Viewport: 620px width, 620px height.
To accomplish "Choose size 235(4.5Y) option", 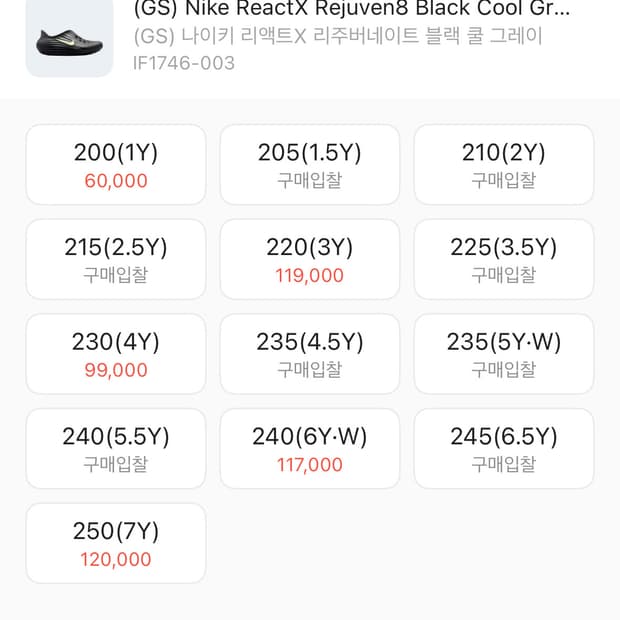I will [310, 354].
